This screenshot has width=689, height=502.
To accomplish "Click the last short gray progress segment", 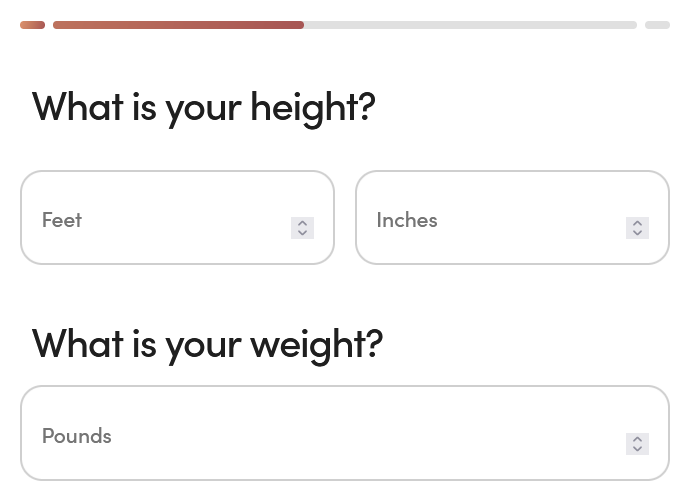I will point(657,25).
